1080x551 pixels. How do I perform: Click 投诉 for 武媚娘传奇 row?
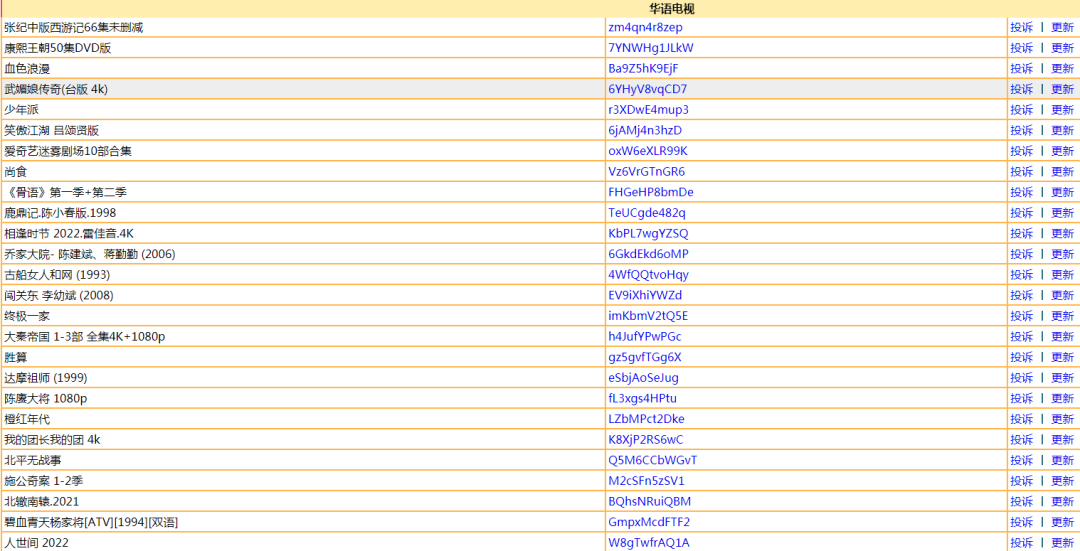(1021, 90)
